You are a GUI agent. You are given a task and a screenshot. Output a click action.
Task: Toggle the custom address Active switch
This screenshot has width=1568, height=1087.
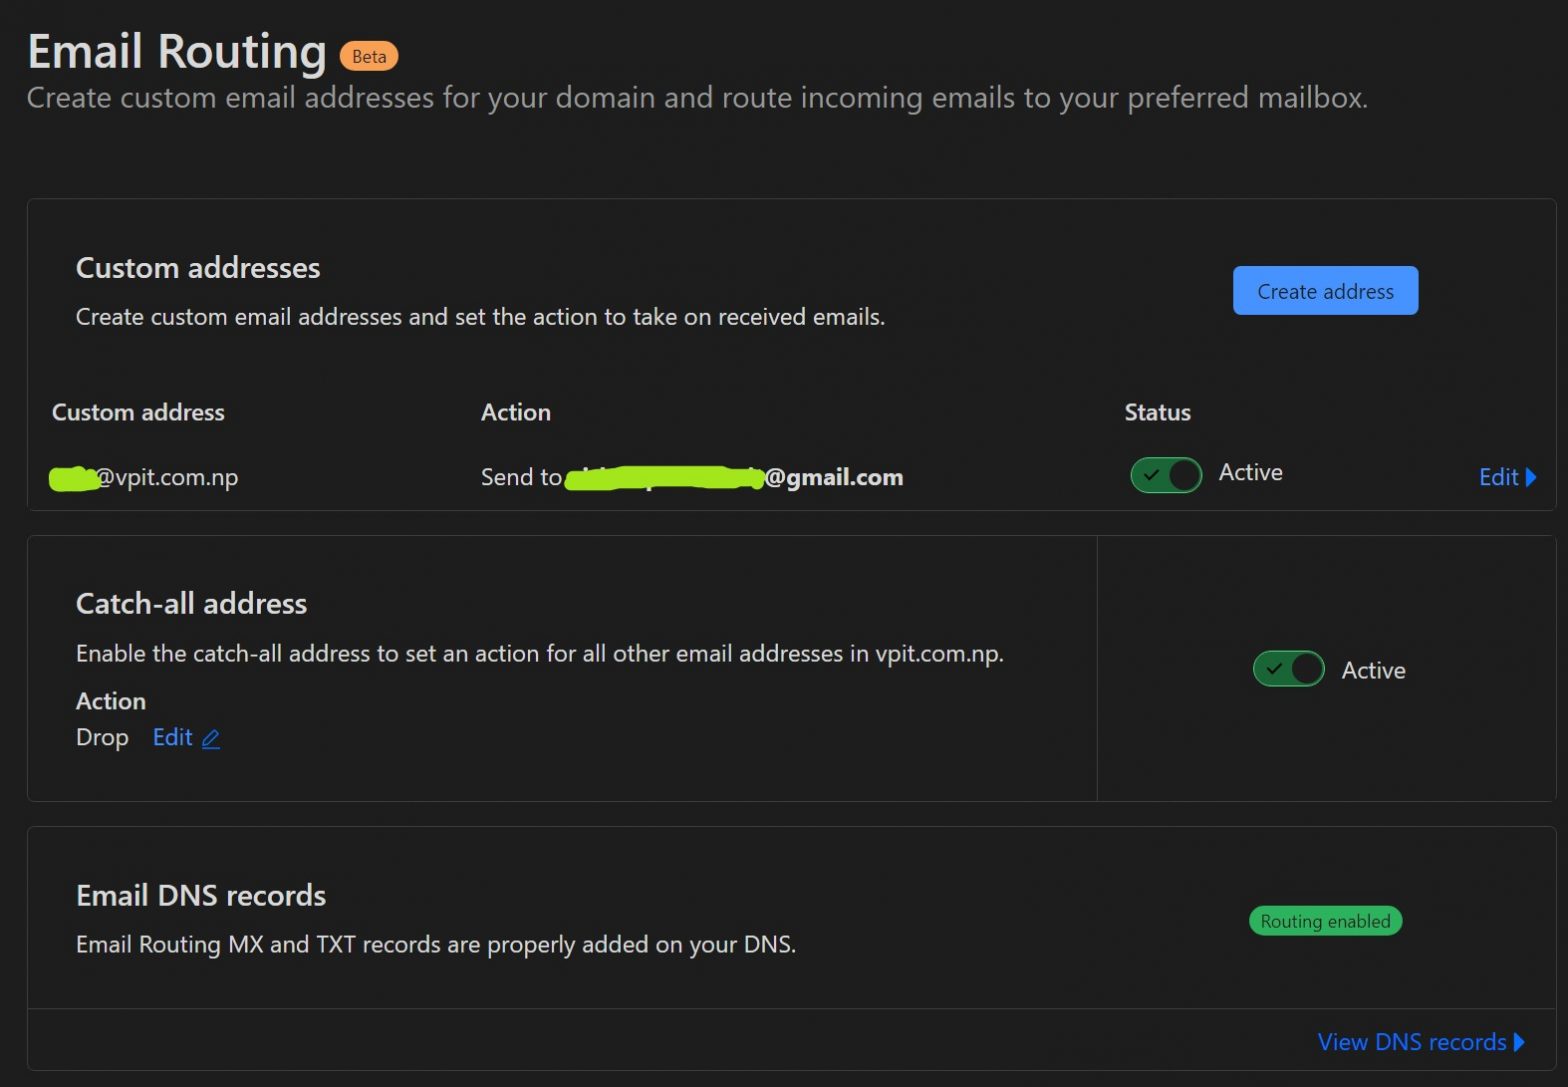point(1166,475)
